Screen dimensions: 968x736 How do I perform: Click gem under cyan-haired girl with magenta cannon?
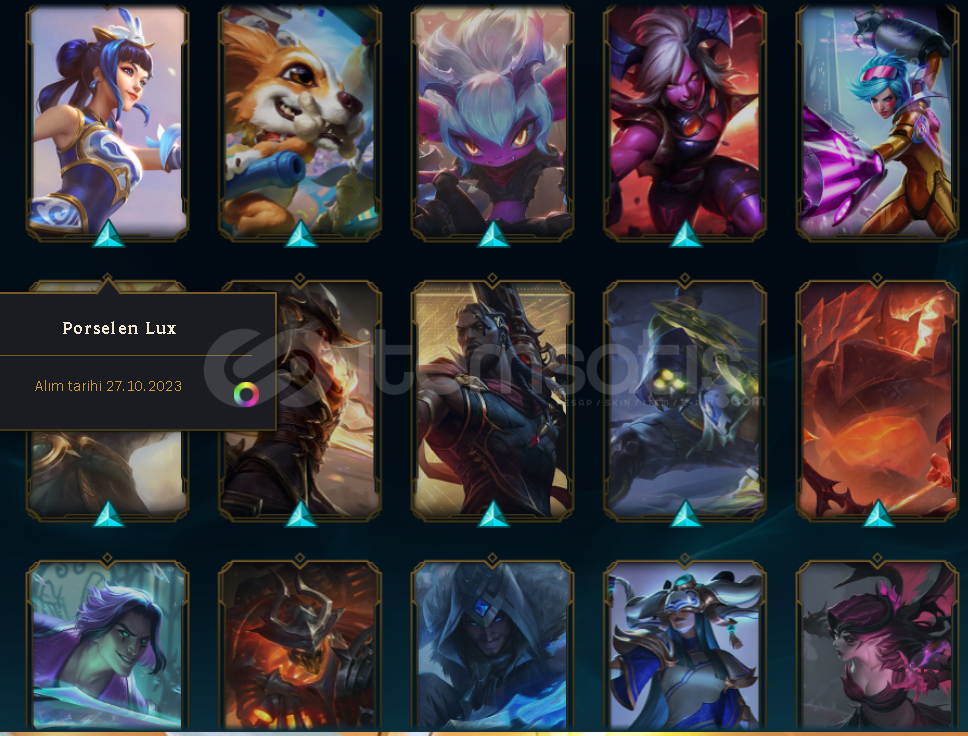[x=878, y=233]
